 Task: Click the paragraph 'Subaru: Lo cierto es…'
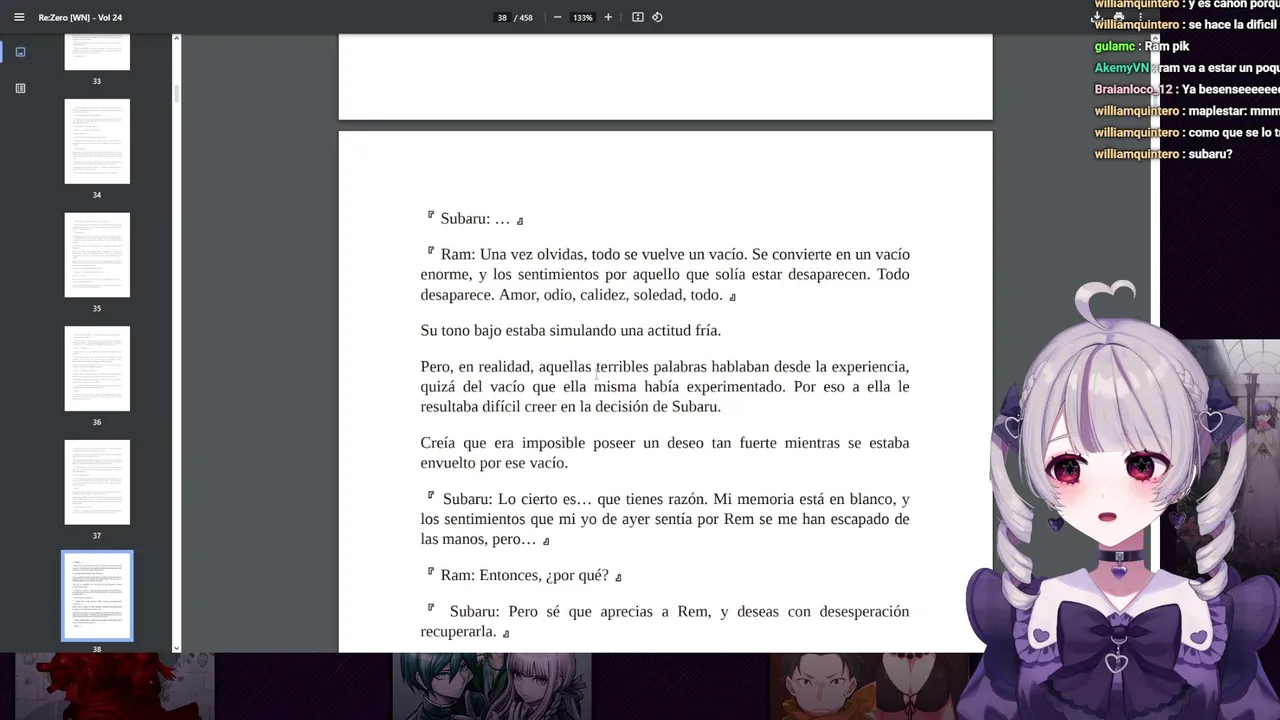pos(665,518)
